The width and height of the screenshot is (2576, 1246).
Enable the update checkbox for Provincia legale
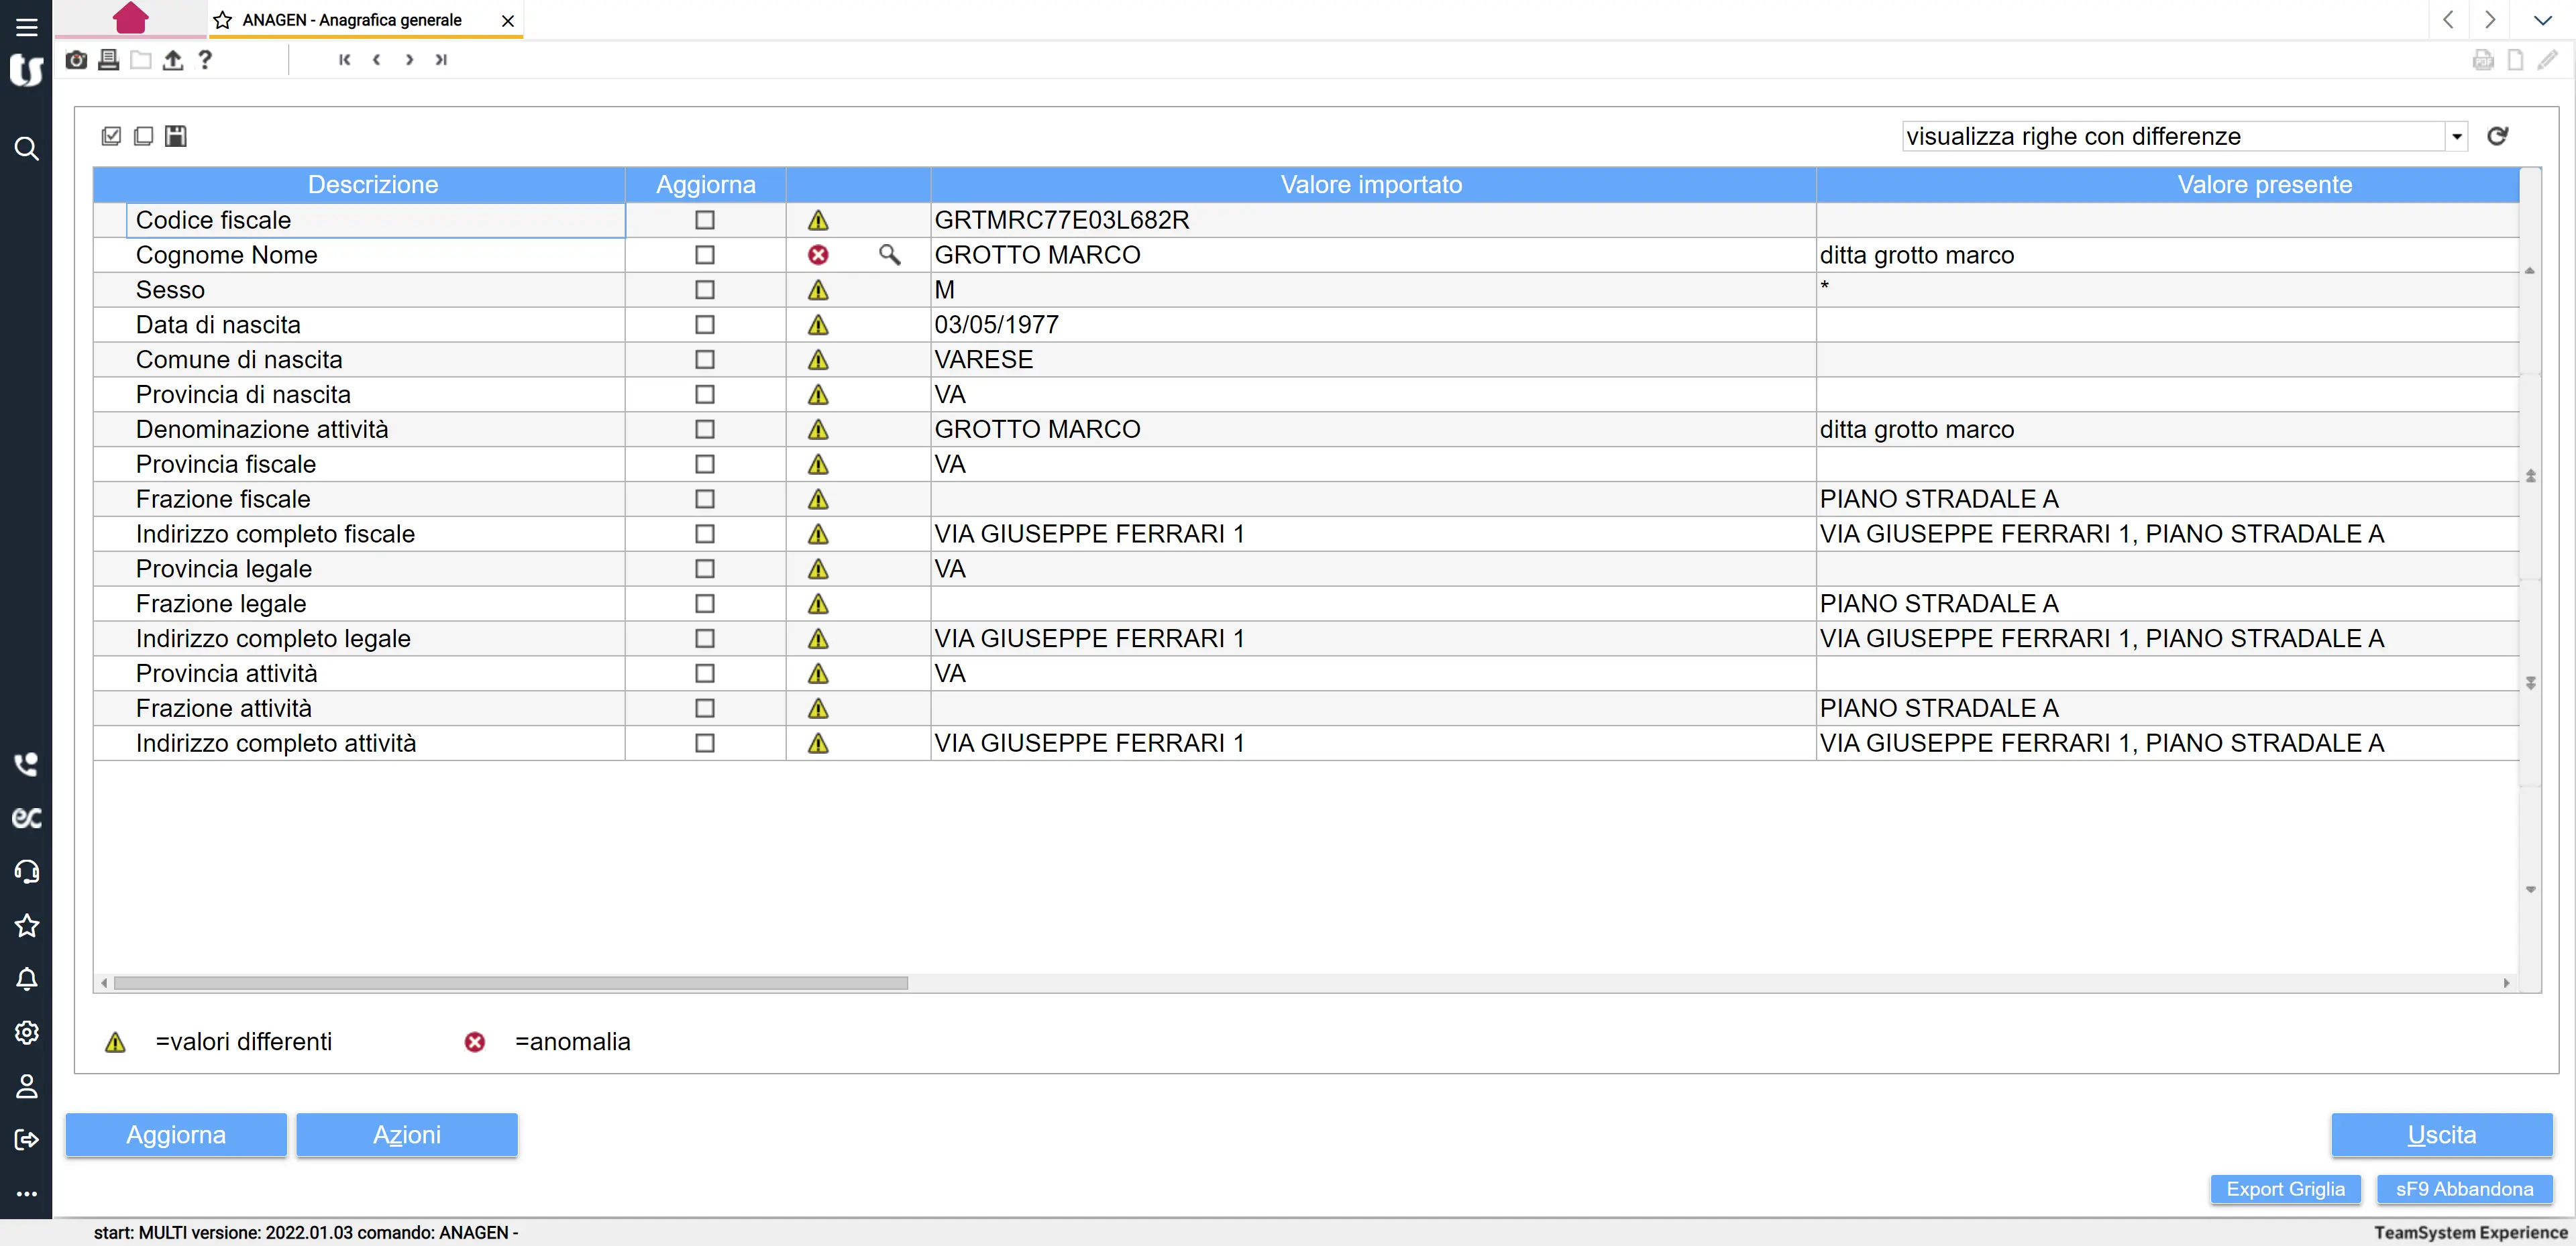click(x=705, y=569)
